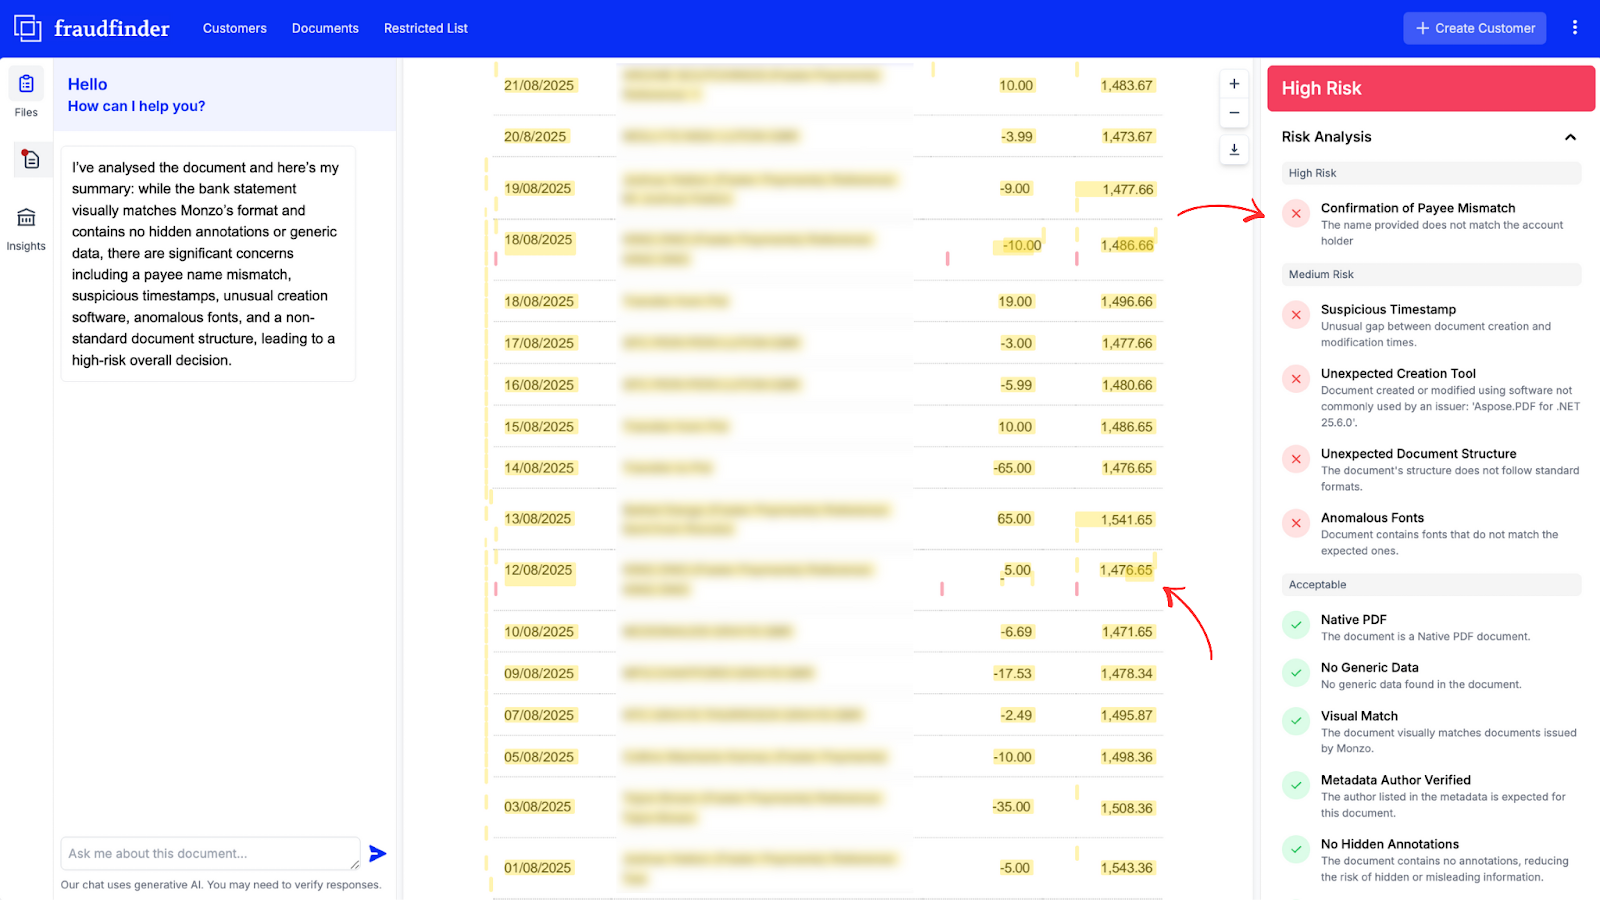
Task: Click the High Risk banner
Action: (1431, 88)
